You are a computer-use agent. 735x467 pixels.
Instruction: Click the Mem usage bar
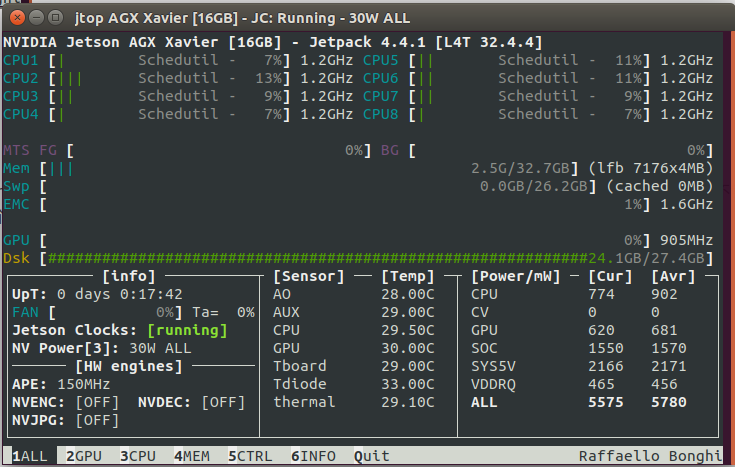(309, 168)
